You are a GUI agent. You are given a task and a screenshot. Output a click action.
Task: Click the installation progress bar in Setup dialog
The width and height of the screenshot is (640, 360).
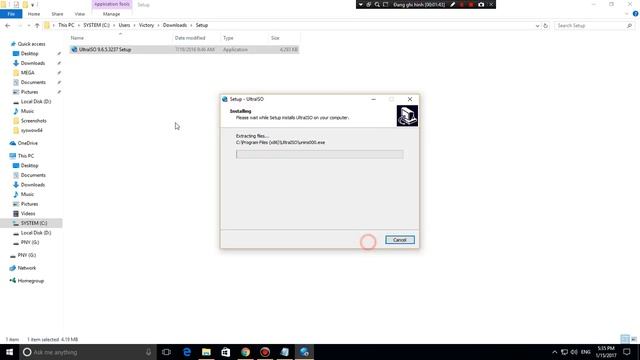320,154
